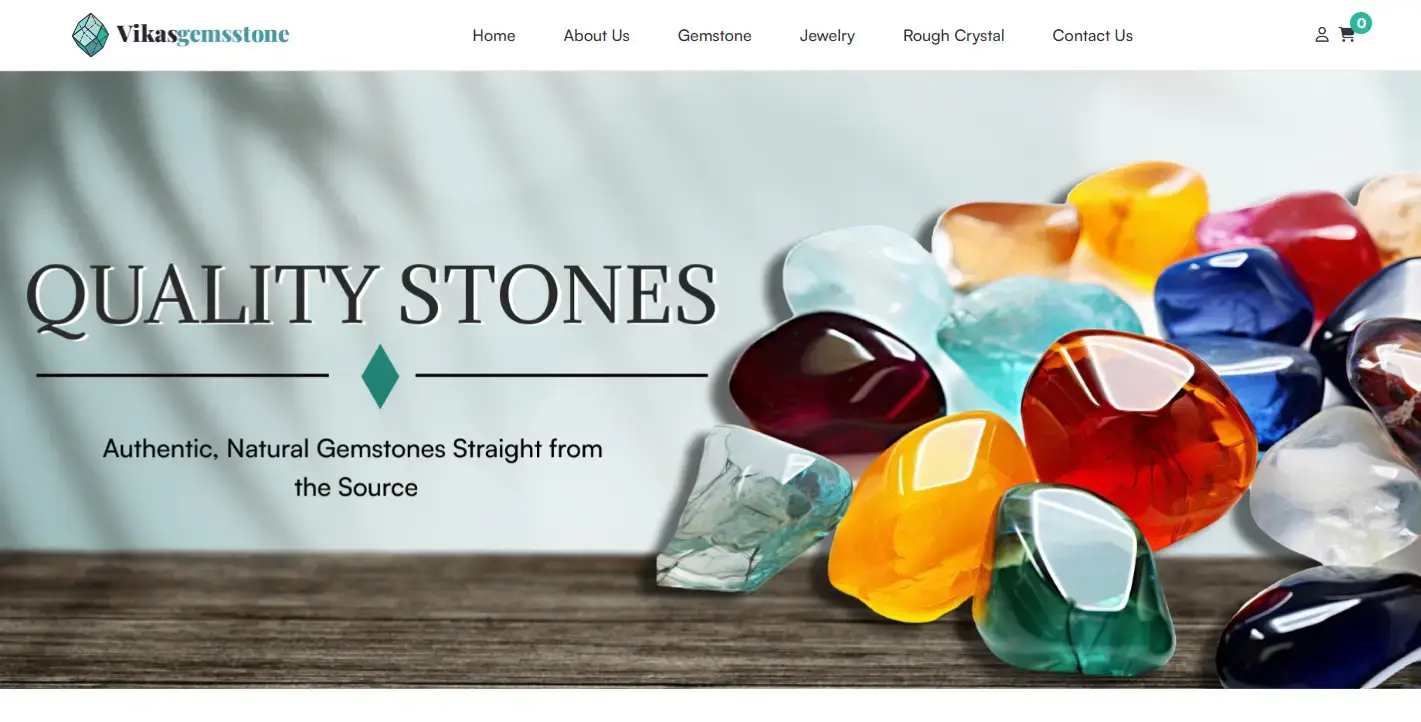Click the cart count badge showing 0
Viewport: 1421px width, 722px height.
coord(1360,23)
